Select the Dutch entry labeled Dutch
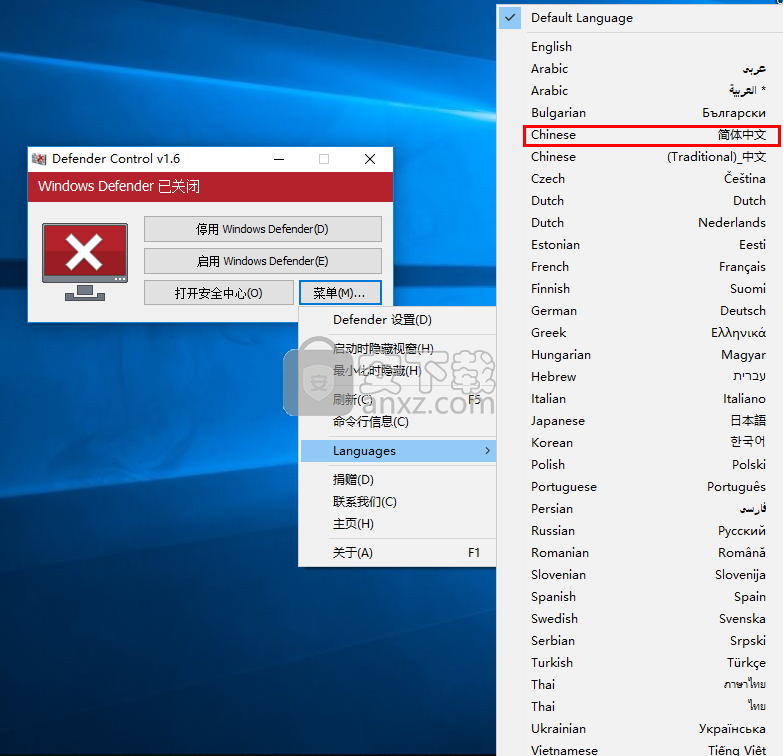783x756 pixels. 641,201
